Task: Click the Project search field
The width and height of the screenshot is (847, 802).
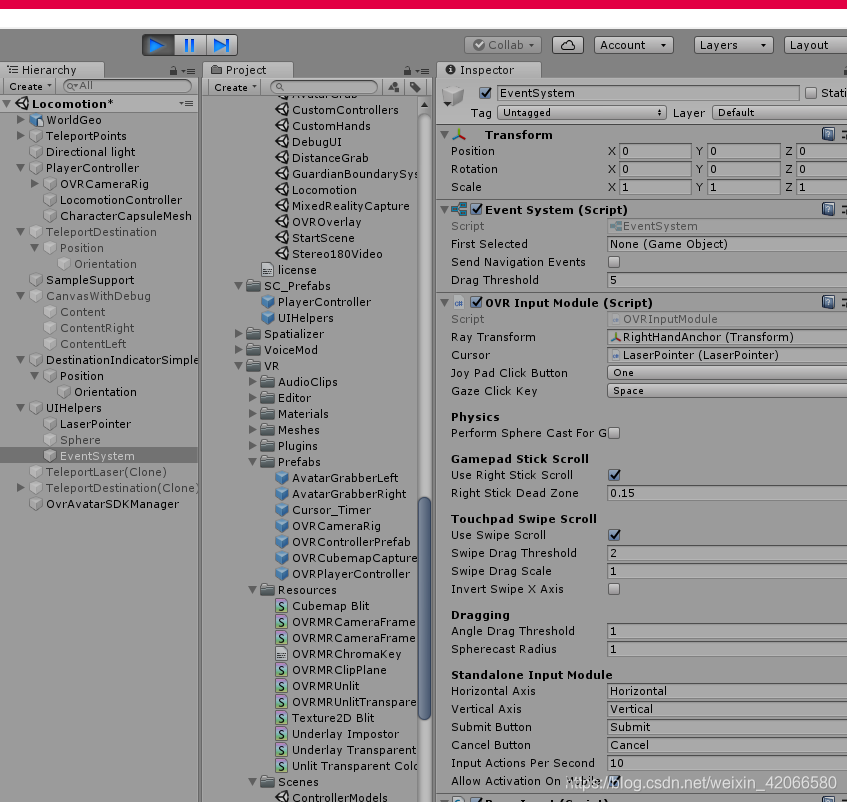Action: pyautogui.click(x=324, y=87)
